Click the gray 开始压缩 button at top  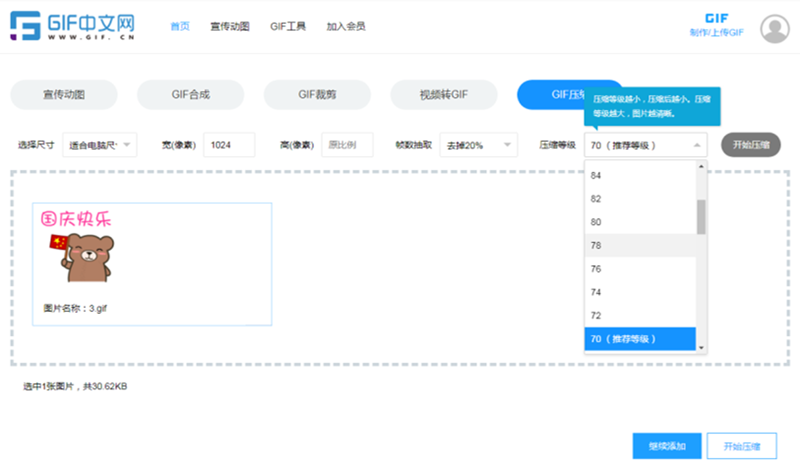(x=751, y=145)
